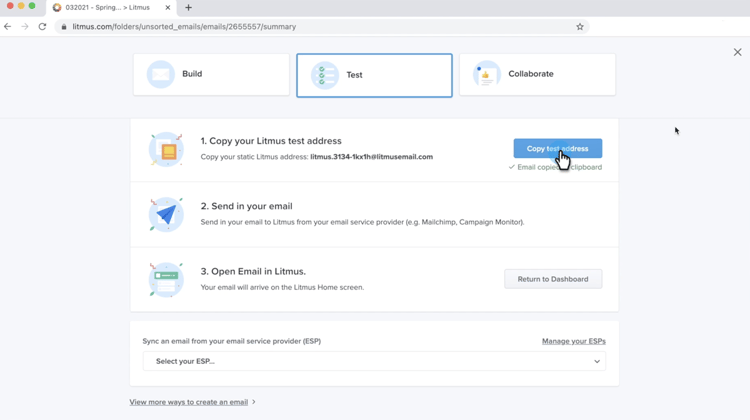The height and width of the screenshot is (420, 750).
Task: Click heading 3. Open Email in Litmus
Action: pos(253,271)
